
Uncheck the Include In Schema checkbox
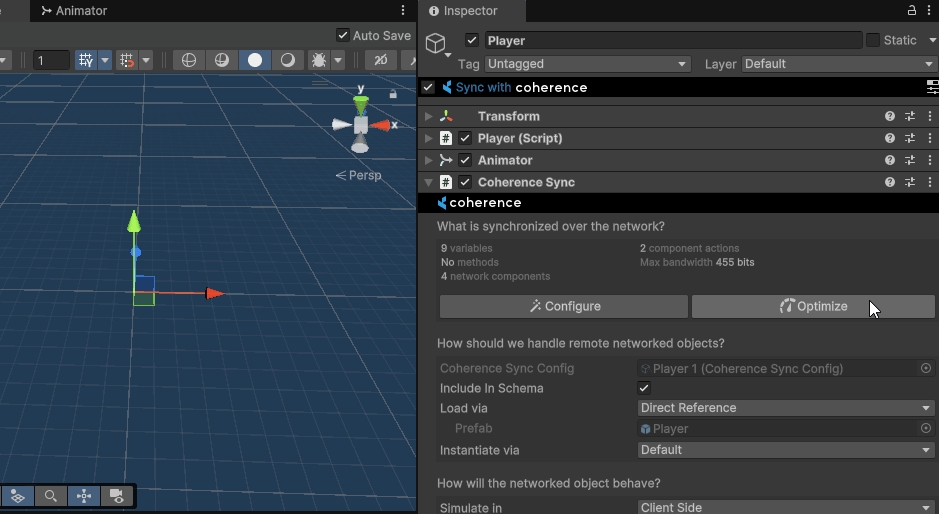tap(644, 388)
